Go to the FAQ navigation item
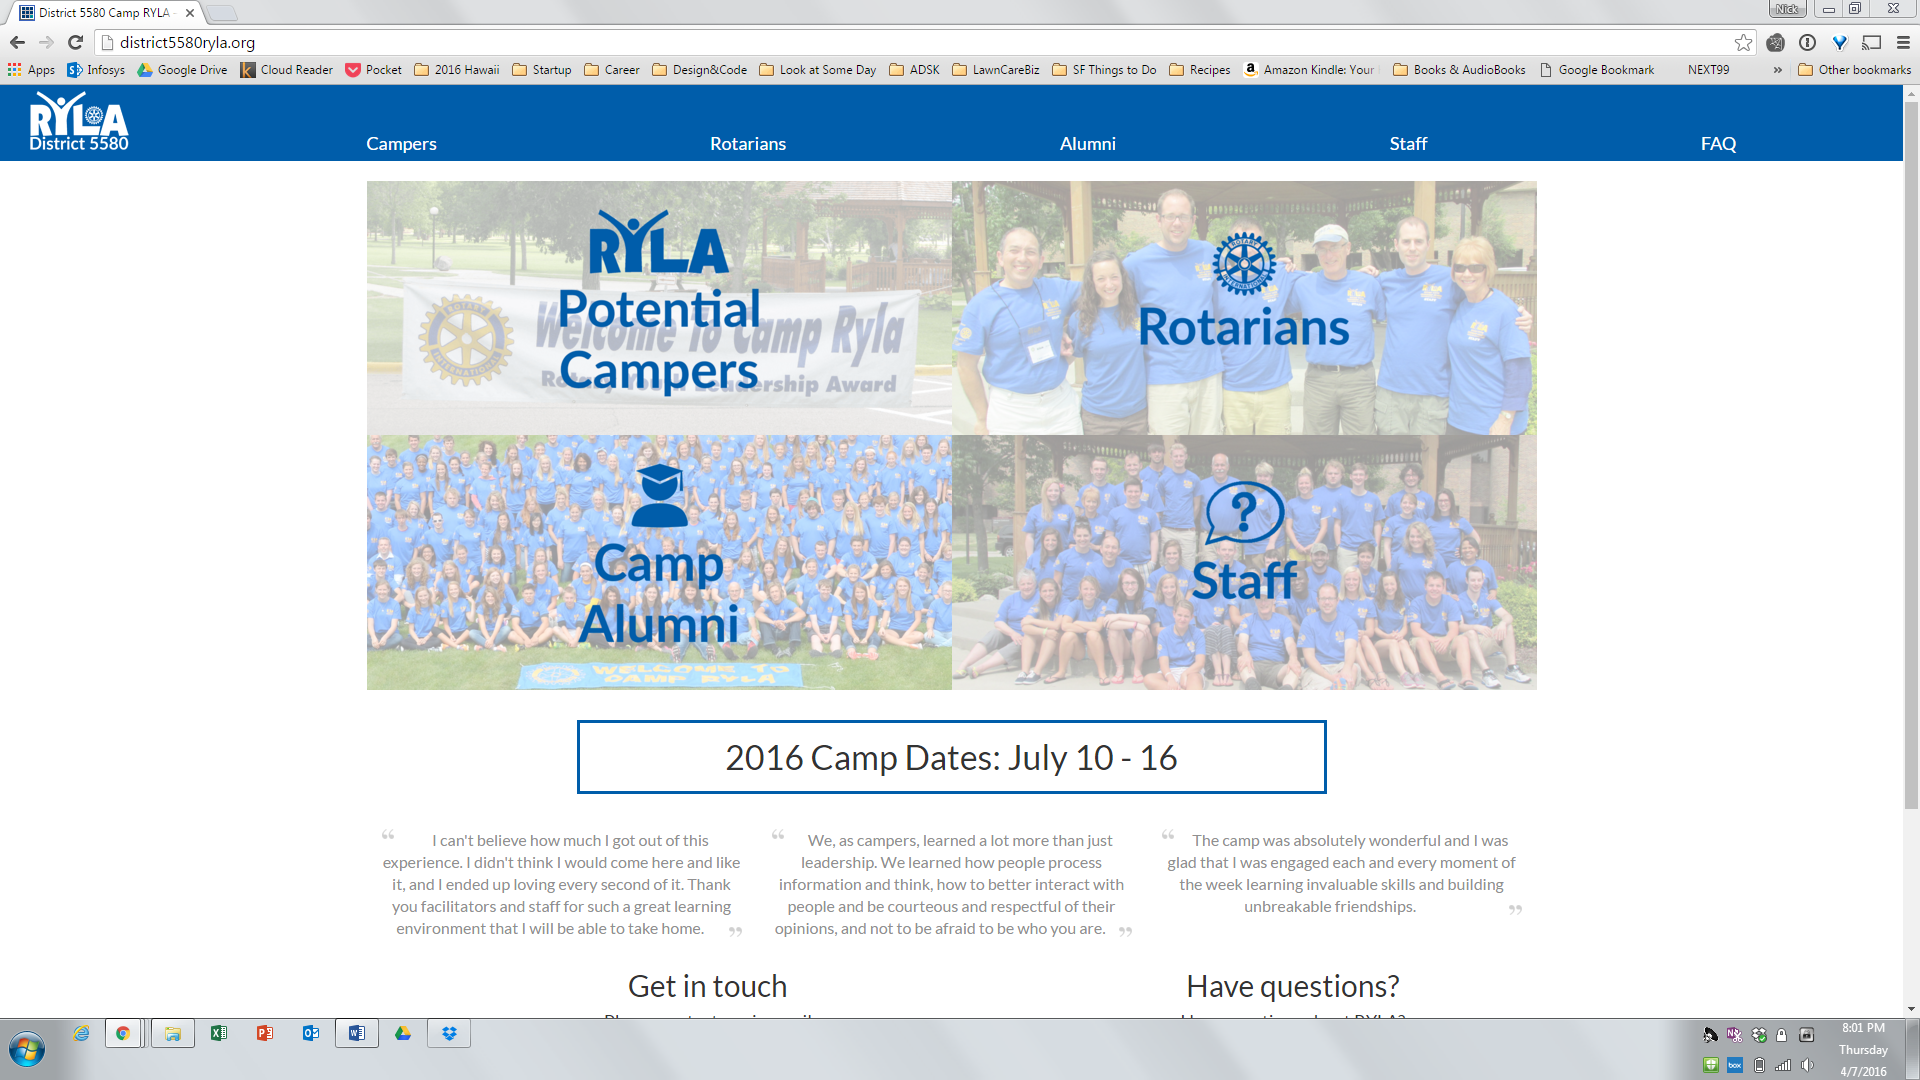 pyautogui.click(x=1718, y=144)
